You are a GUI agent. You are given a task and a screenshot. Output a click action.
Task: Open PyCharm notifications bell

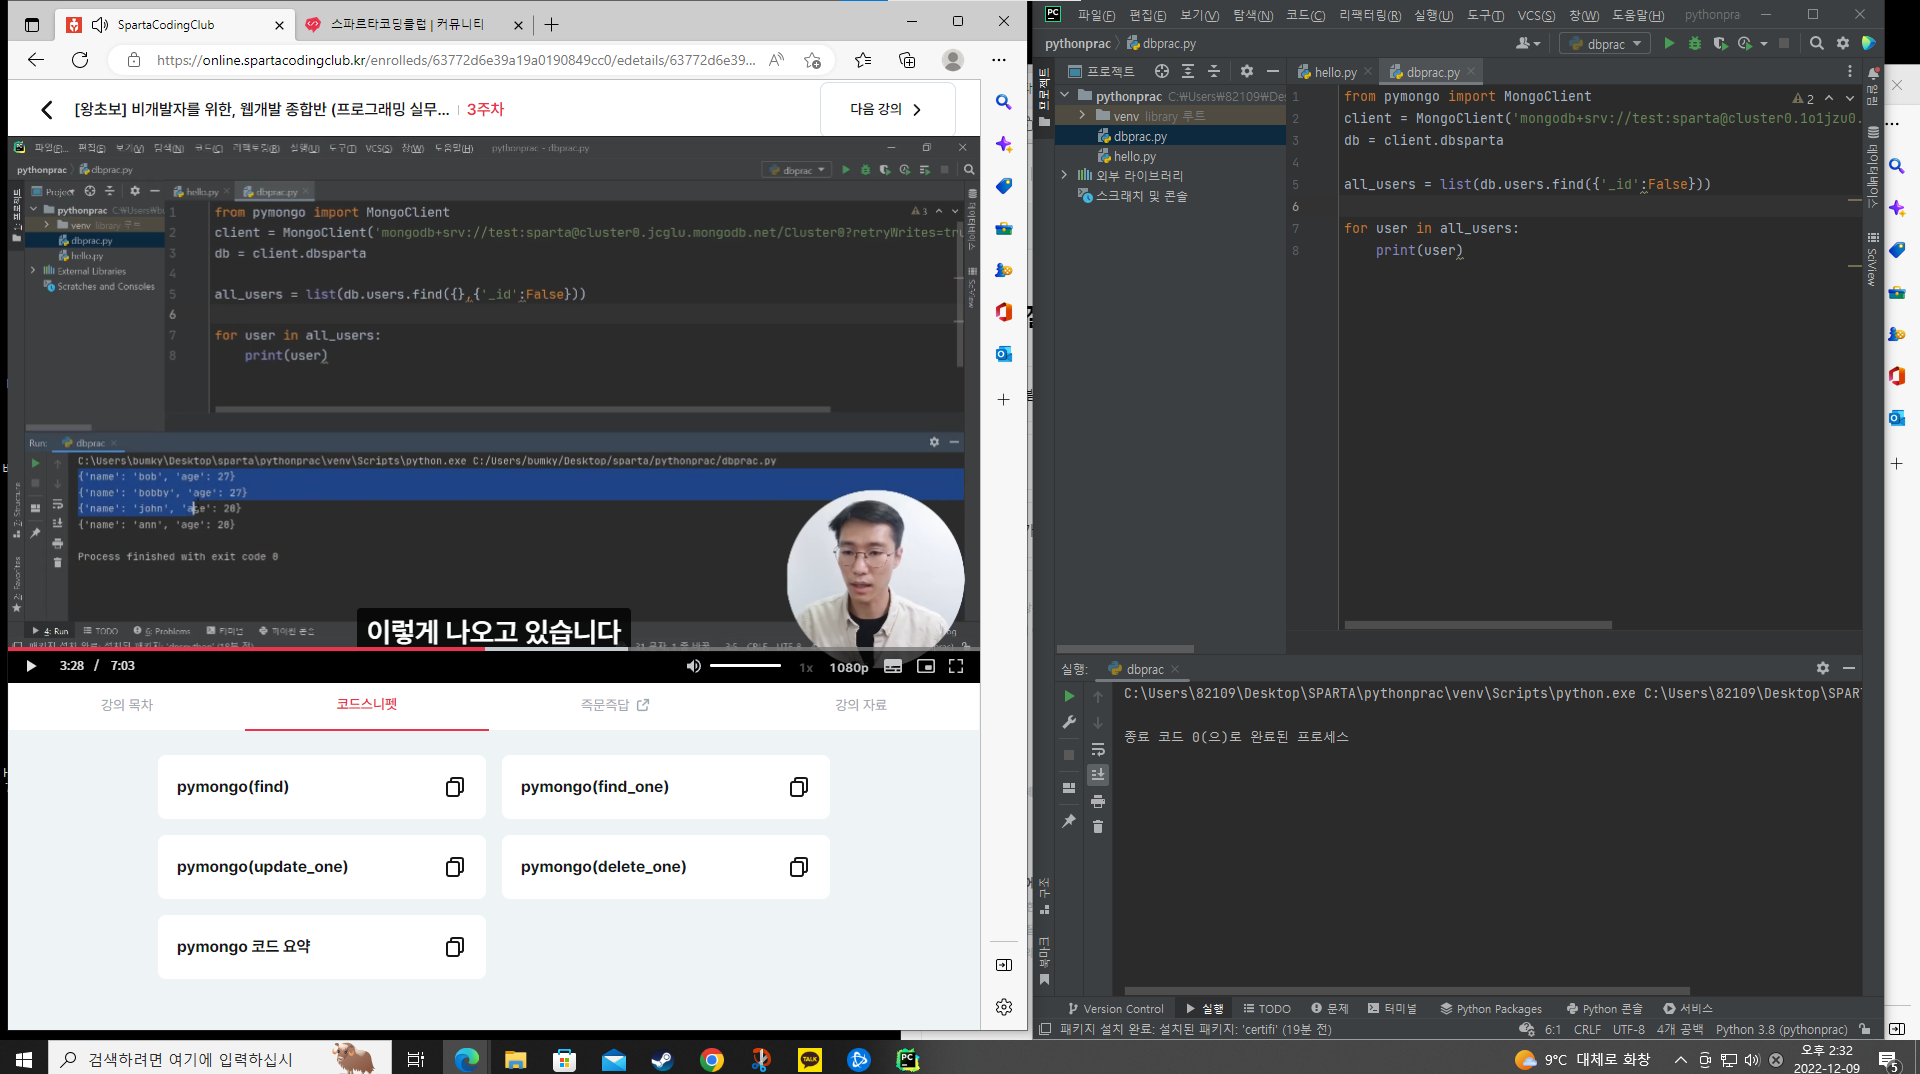click(1874, 73)
